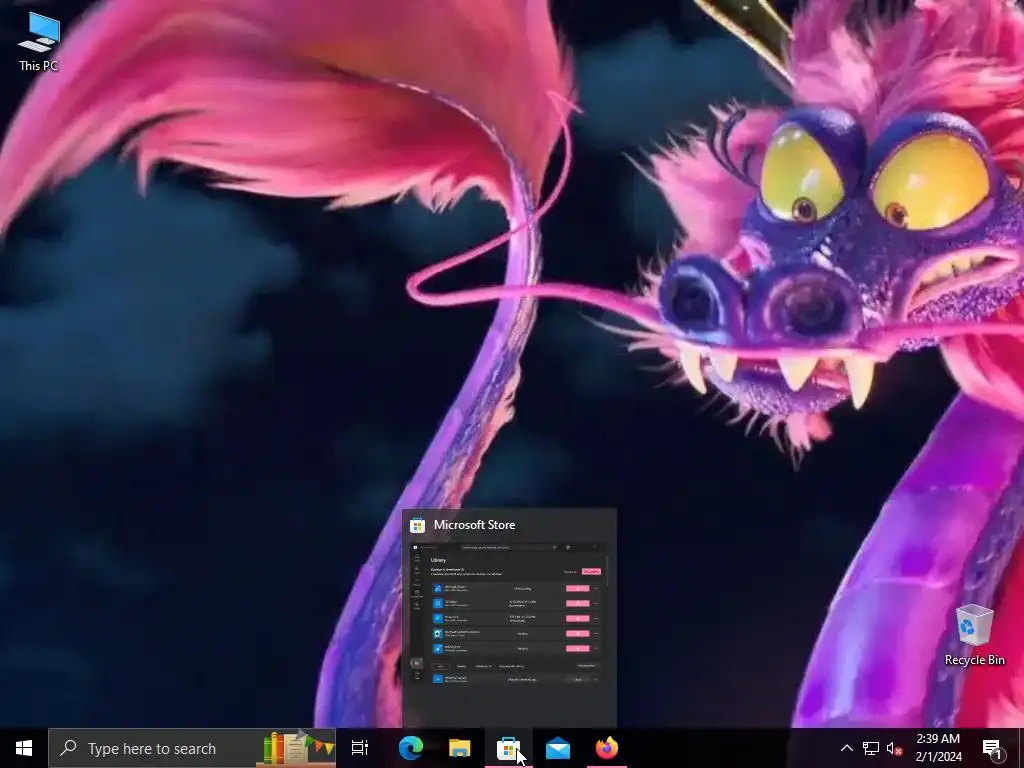Open the notification Action Center
The image size is (1024, 768).
click(993, 748)
